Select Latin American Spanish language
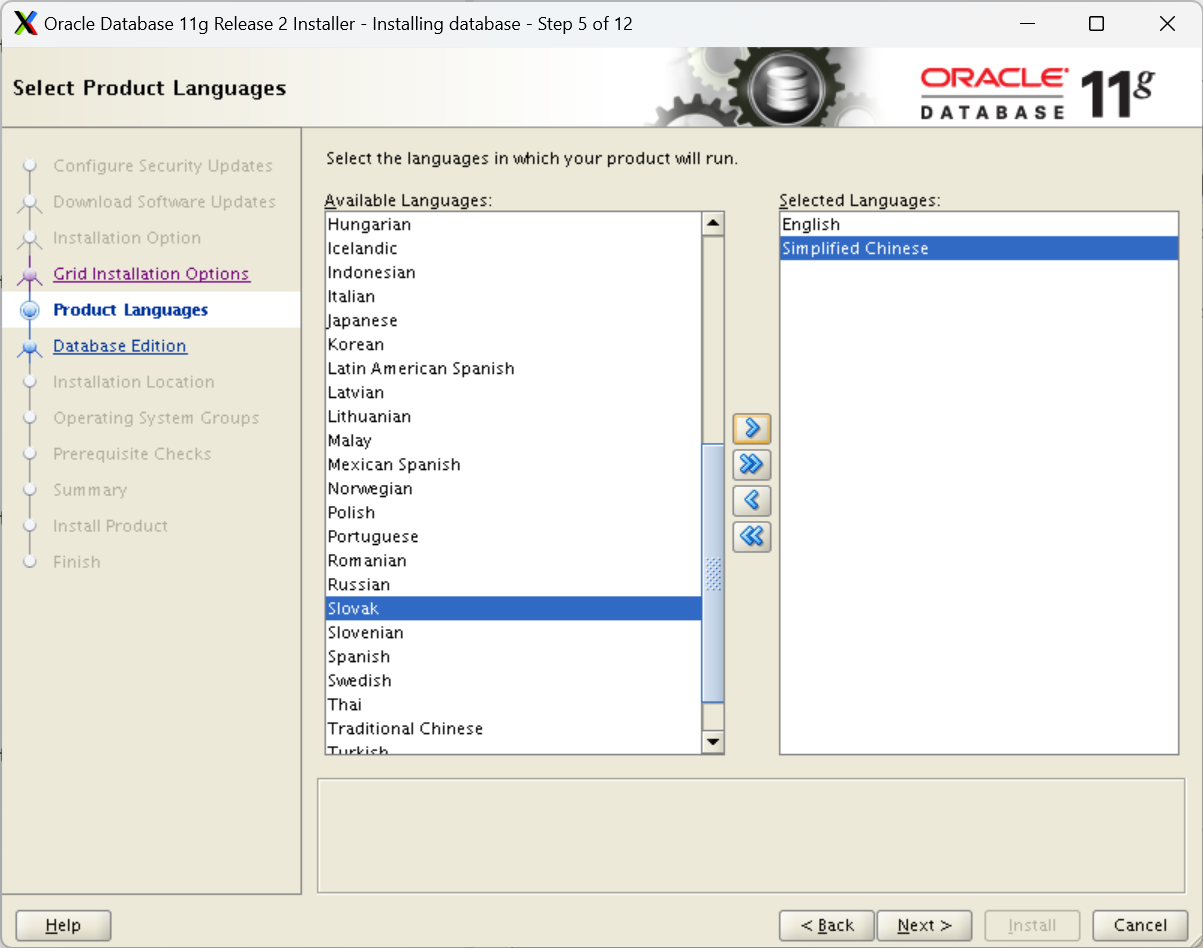The width and height of the screenshot is (1203, 948). click(513, 369)
